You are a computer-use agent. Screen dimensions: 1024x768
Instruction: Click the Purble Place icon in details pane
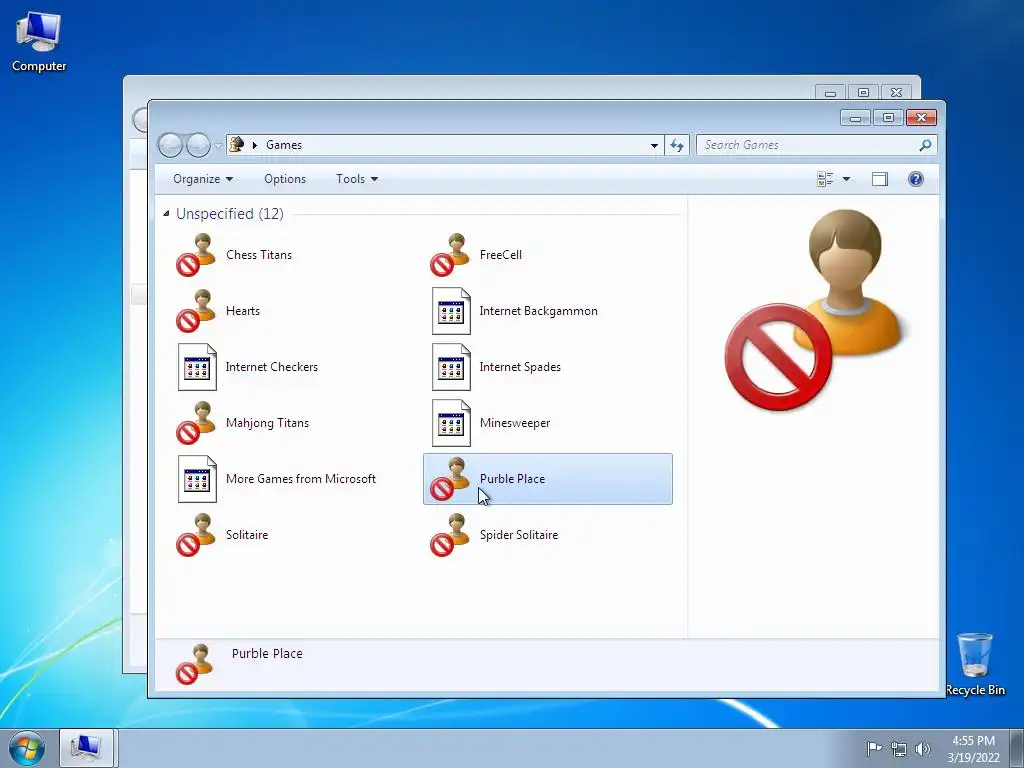[x=195, y=664]
